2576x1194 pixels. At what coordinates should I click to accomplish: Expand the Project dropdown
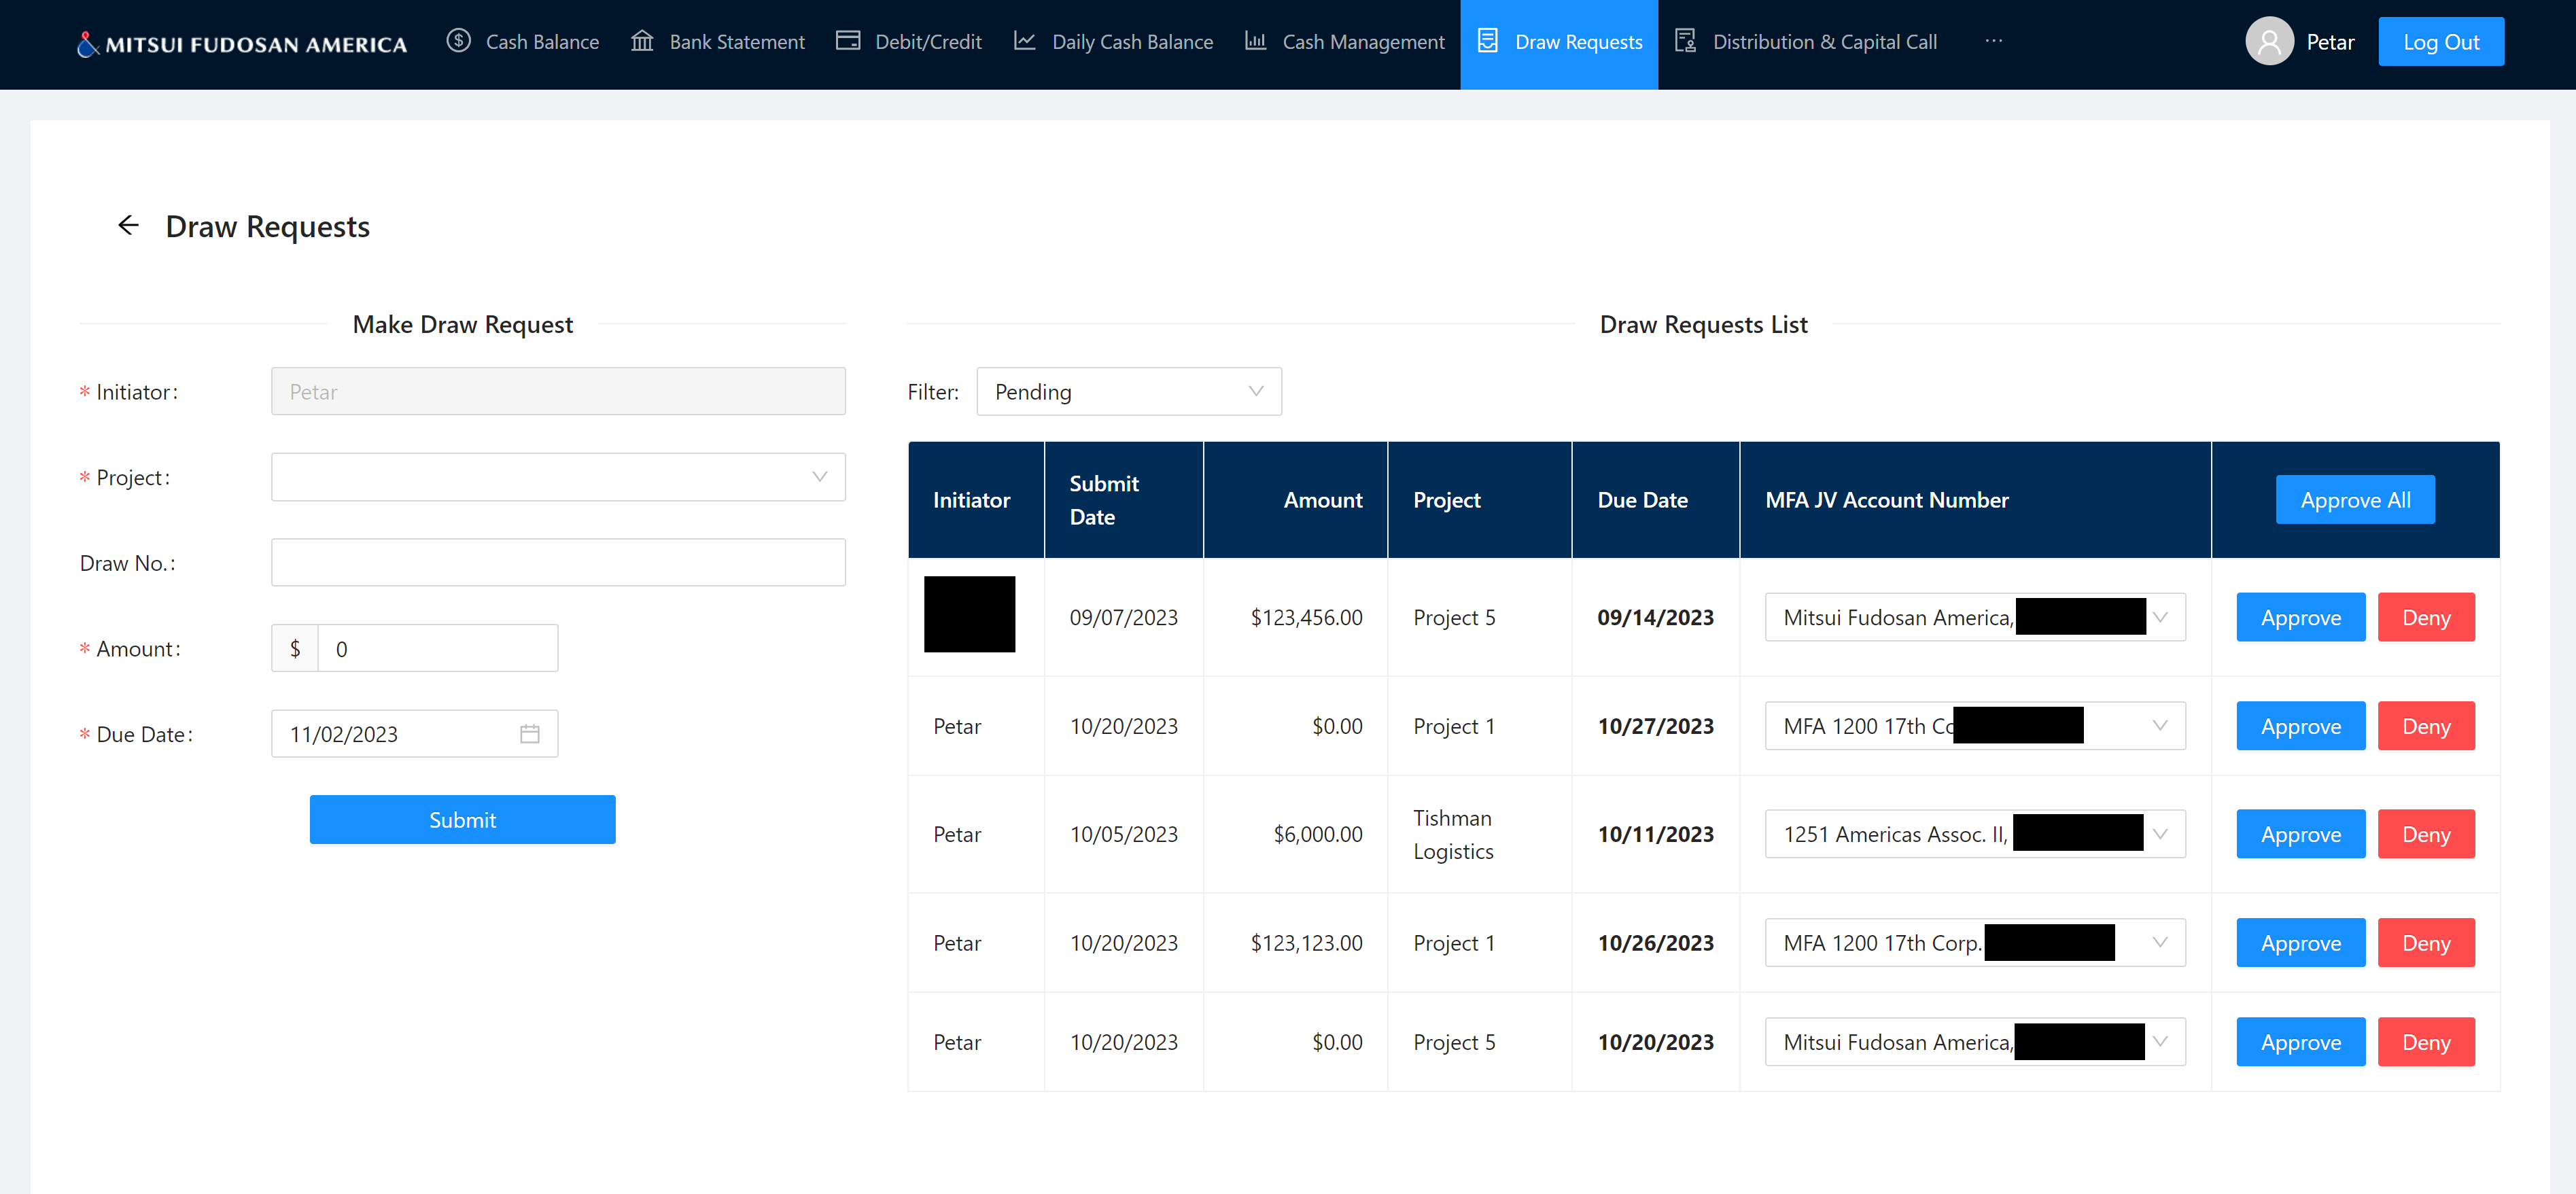(x=558, y=477)
